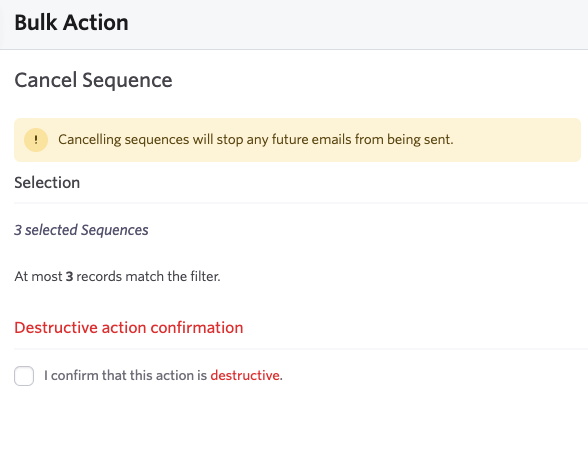Click 'At most 3 records match the filter'
This screenshot has height=451, width=588.
(117, 277)
